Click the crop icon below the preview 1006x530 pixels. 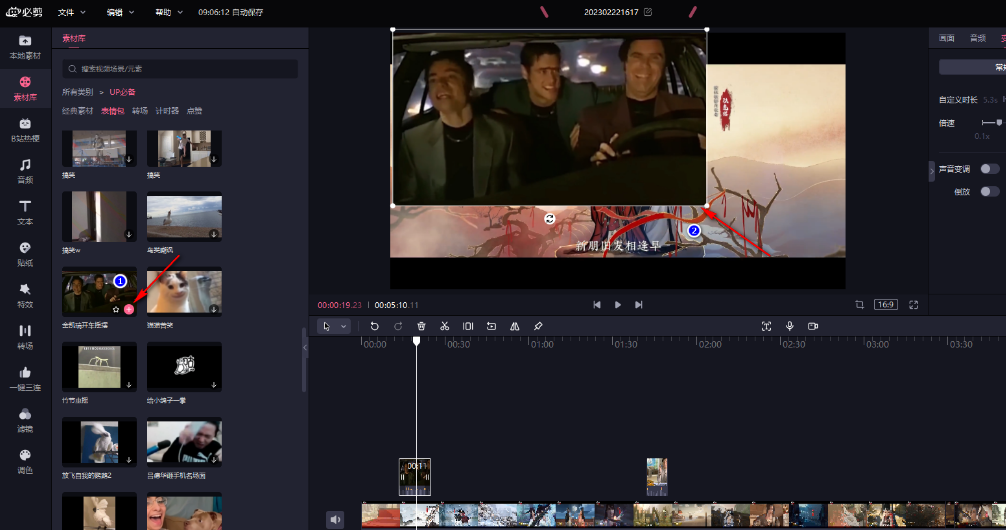(859, 305)
